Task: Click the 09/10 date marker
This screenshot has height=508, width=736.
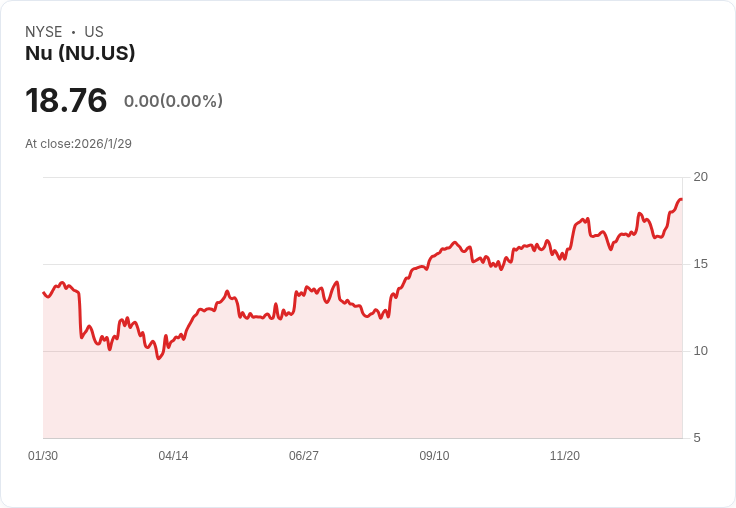Action: coord(434,456)
